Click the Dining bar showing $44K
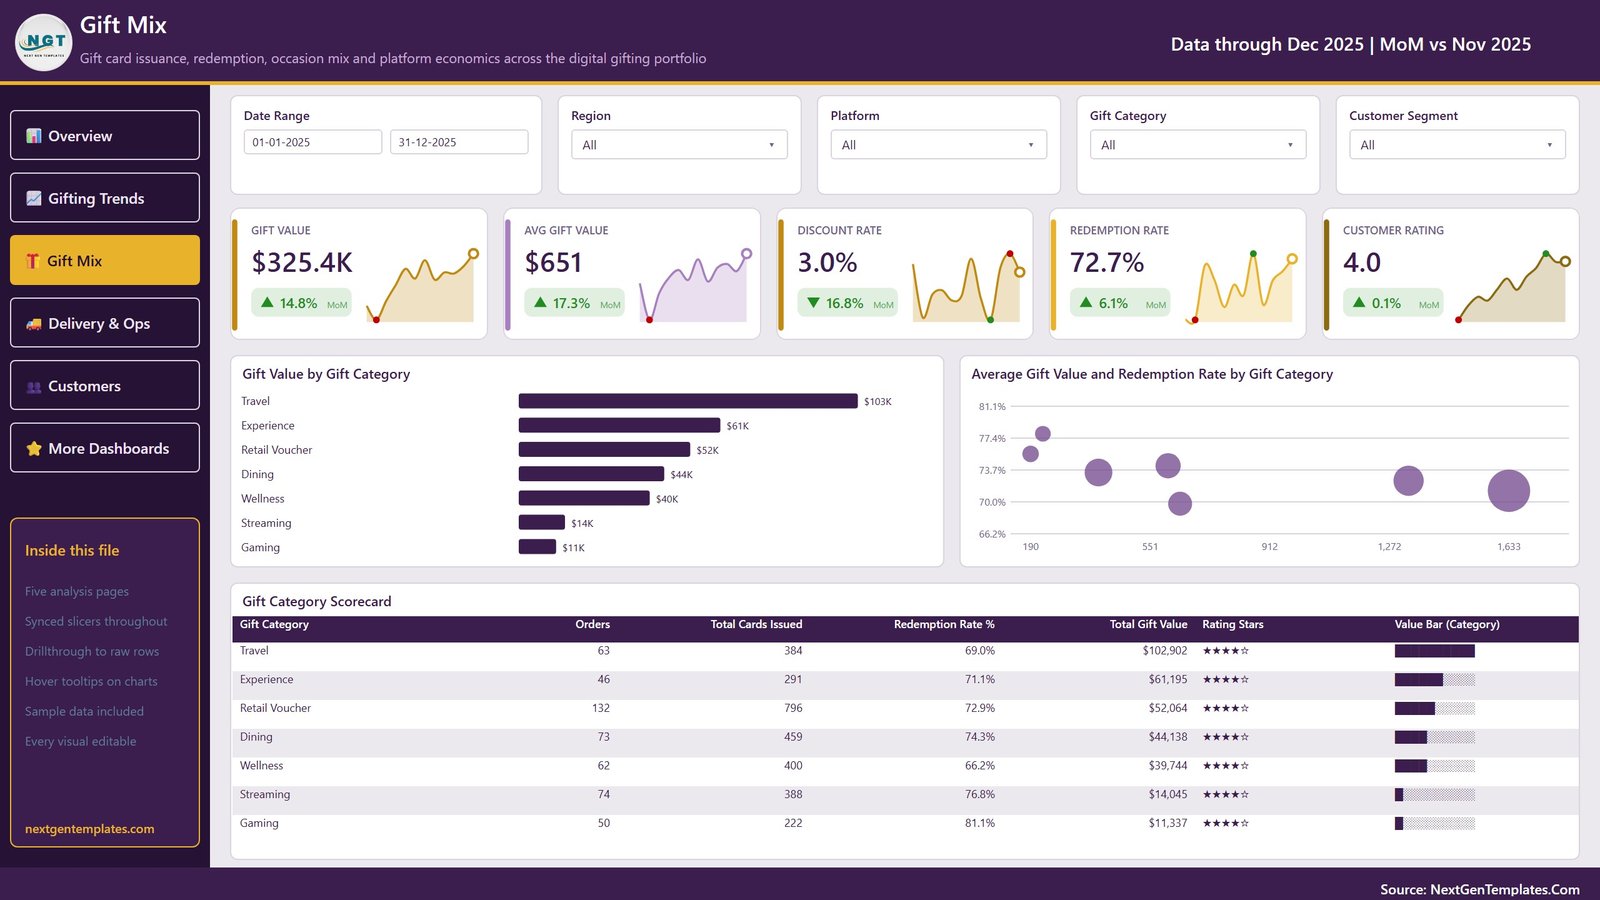The width and height of the screenshot is (1600, 900). pos(591,474)
